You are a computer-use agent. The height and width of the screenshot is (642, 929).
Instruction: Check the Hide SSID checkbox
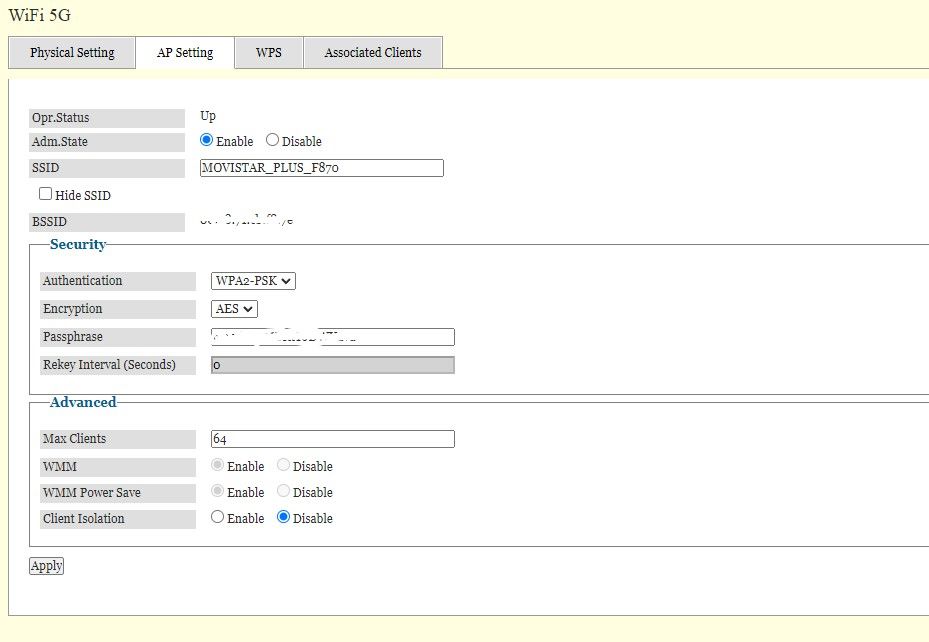coord(45,194)
